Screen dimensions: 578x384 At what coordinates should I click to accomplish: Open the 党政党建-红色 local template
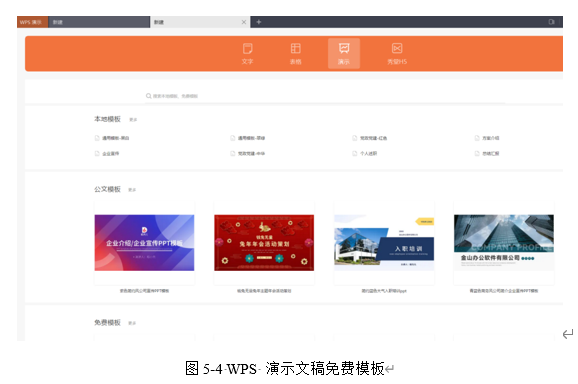(370, 138)
